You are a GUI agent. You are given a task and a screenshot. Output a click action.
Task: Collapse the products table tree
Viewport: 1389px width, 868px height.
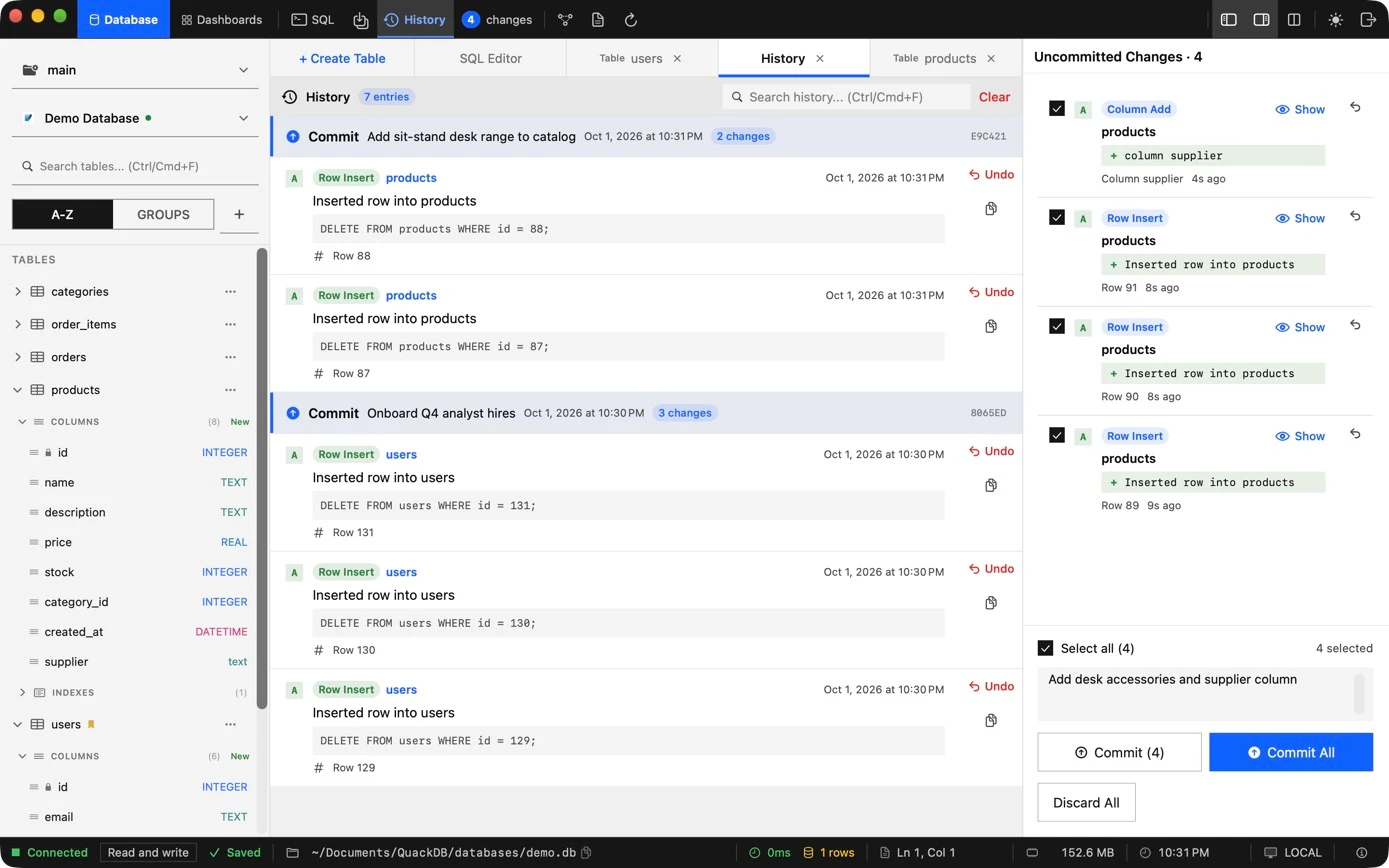tap(18, 390)
